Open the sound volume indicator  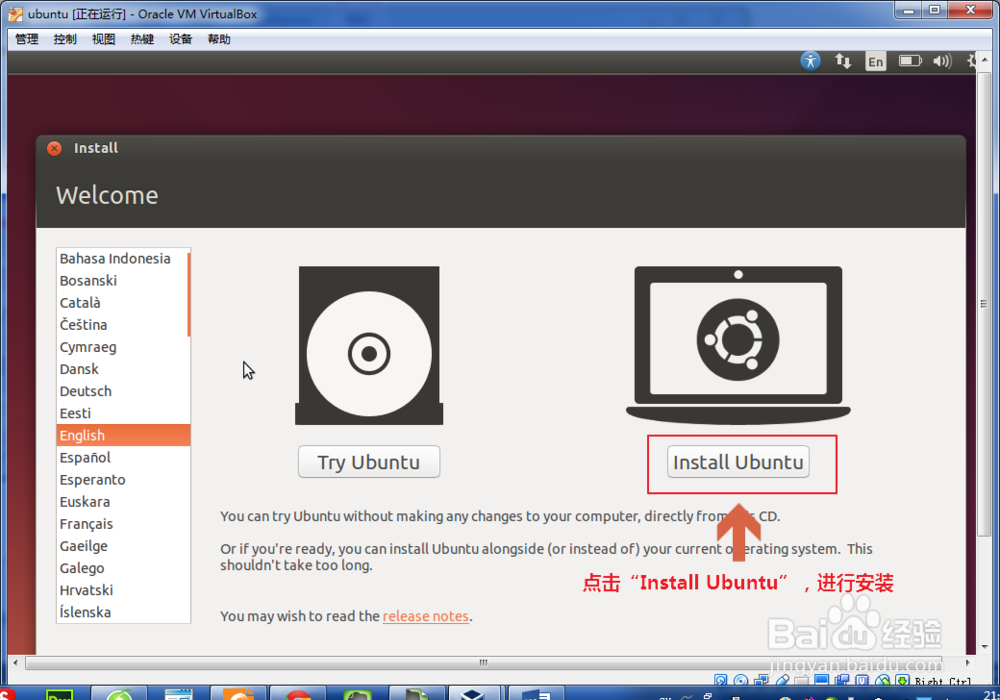pos(942,61)
